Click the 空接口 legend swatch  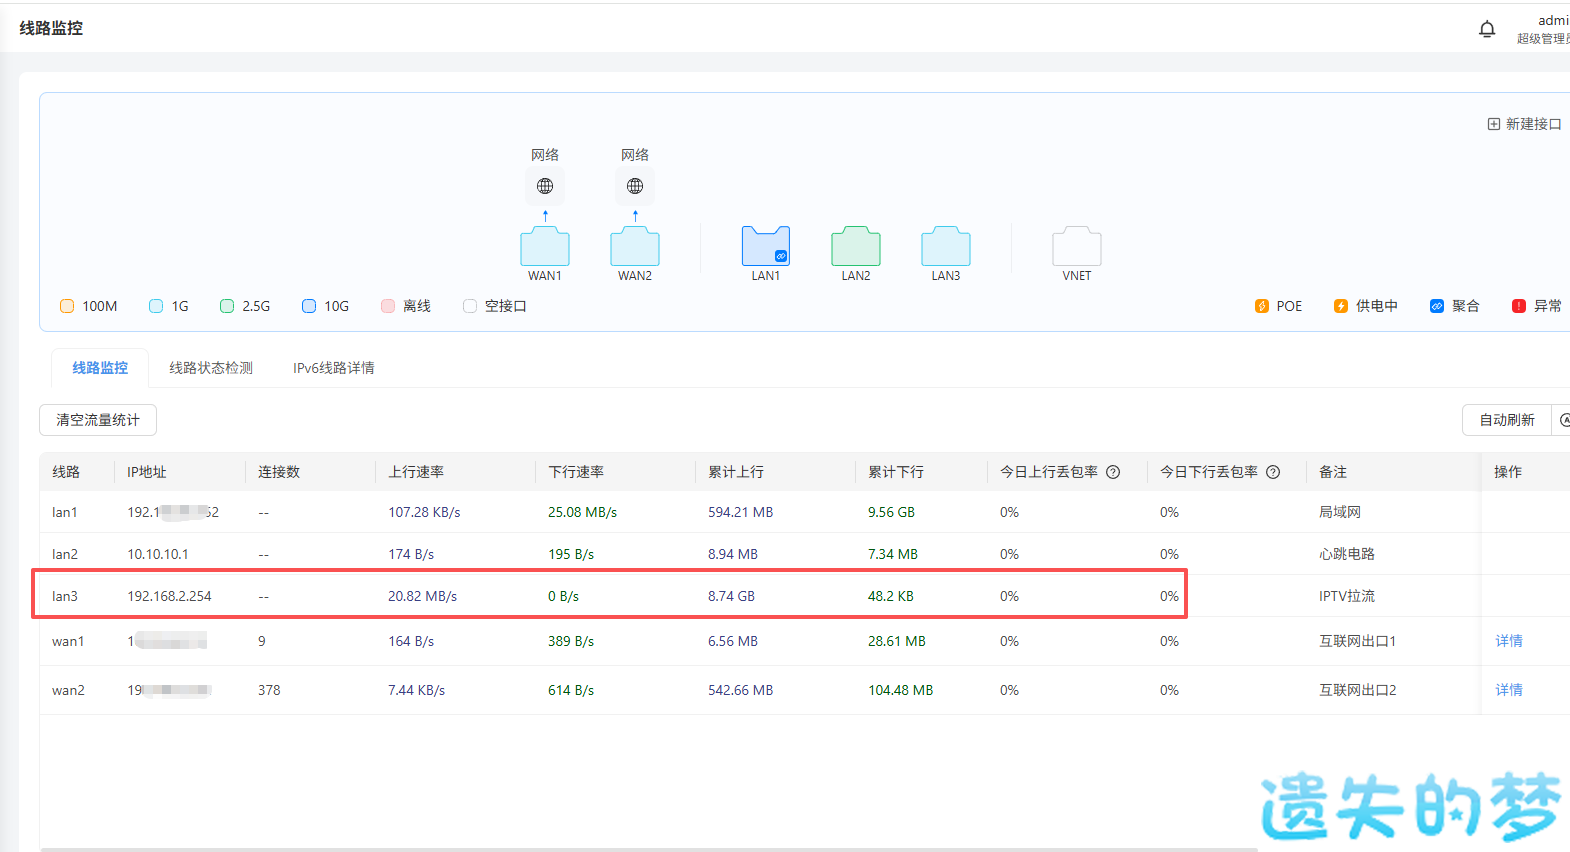tap(470, 306)
